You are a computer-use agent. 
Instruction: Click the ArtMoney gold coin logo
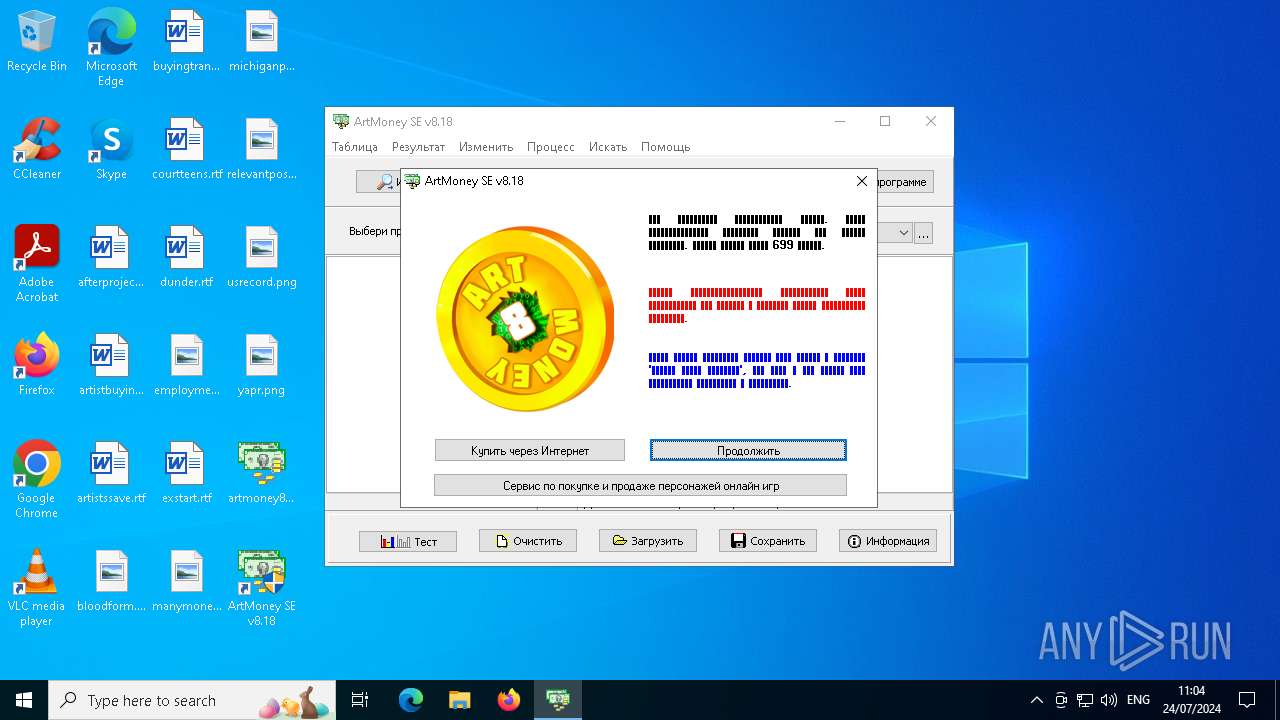tap(525, 319)
